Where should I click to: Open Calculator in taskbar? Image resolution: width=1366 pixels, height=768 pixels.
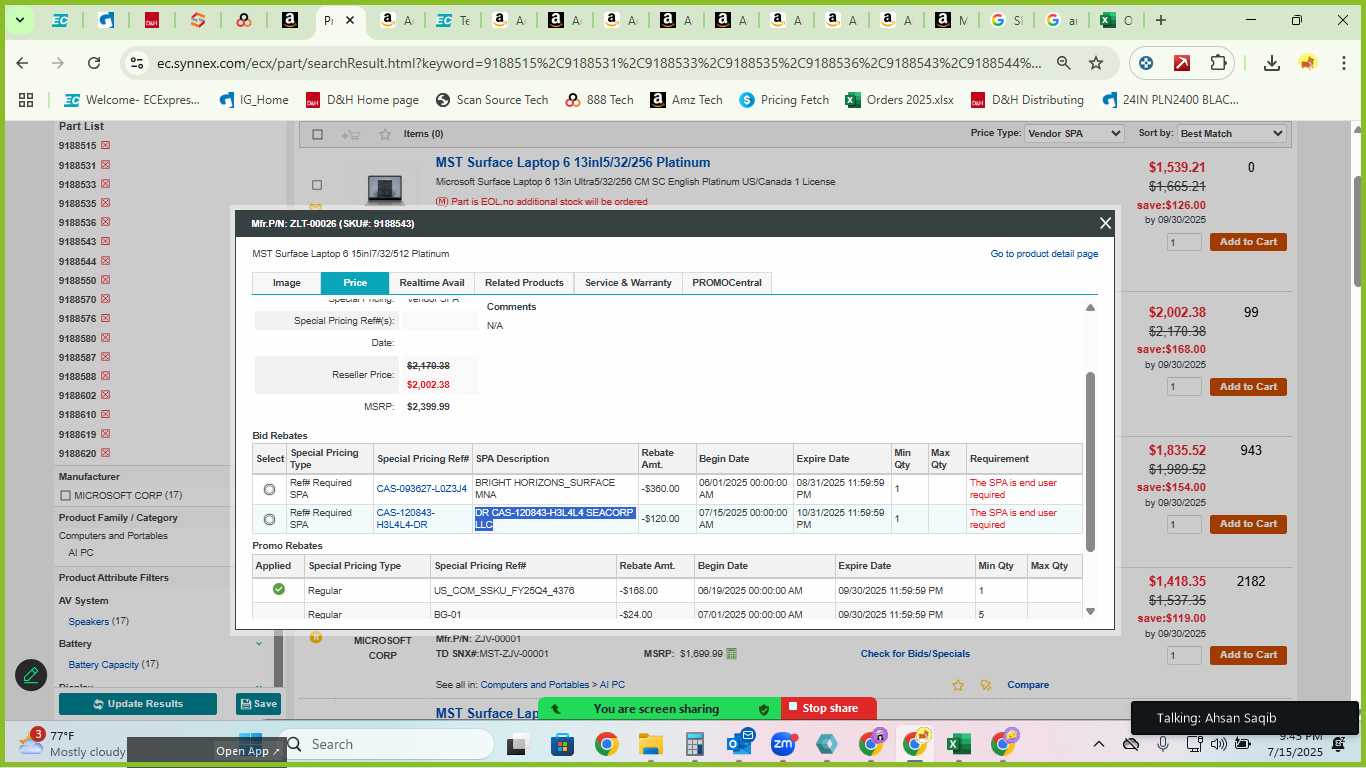(x=695, y=744)
